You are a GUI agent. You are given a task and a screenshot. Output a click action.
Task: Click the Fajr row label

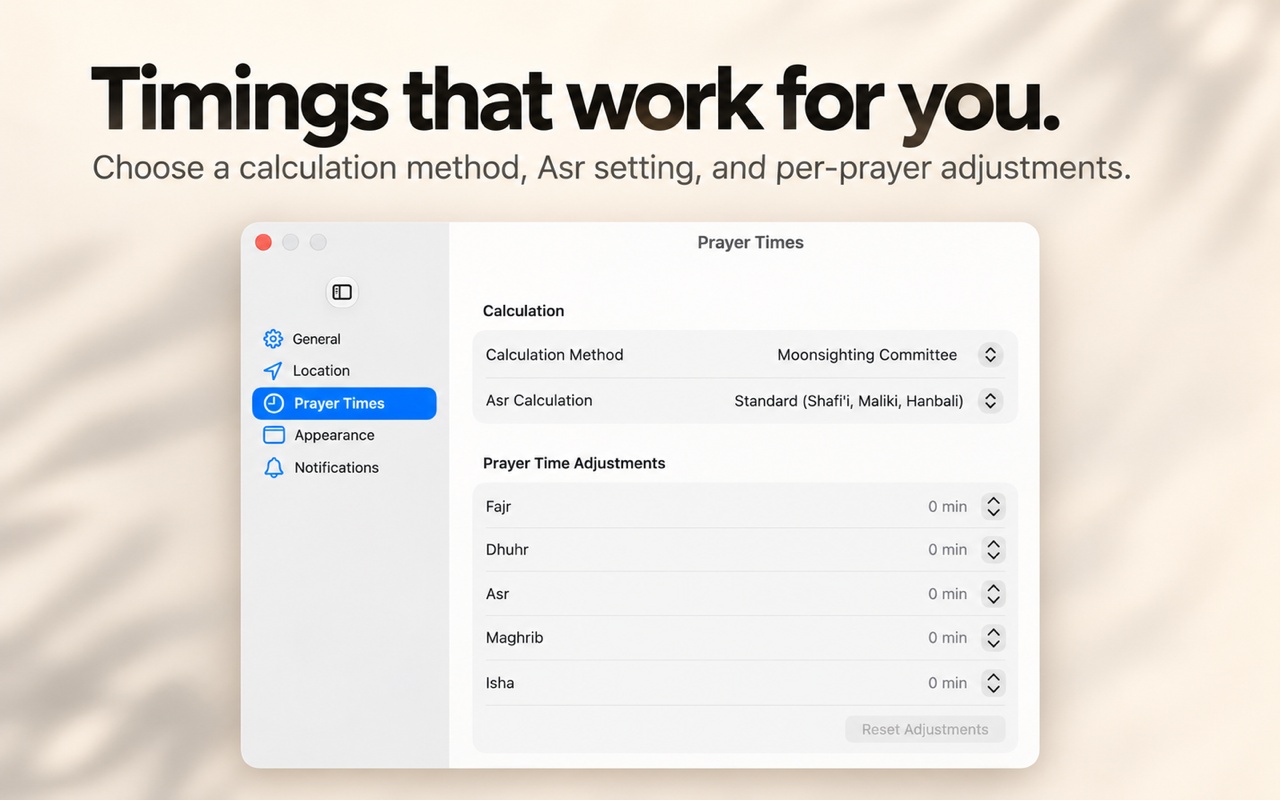[498, 507]
